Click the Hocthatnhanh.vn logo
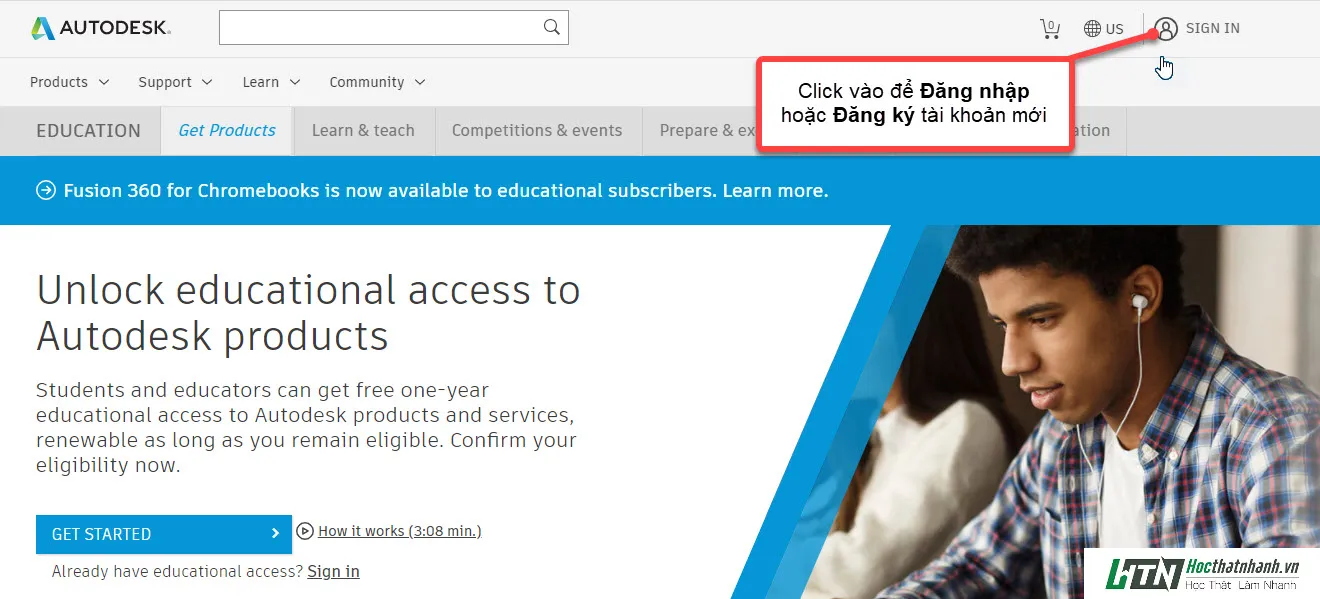1320x599 pixels. pyautogui.click(x=1202, y=573)
